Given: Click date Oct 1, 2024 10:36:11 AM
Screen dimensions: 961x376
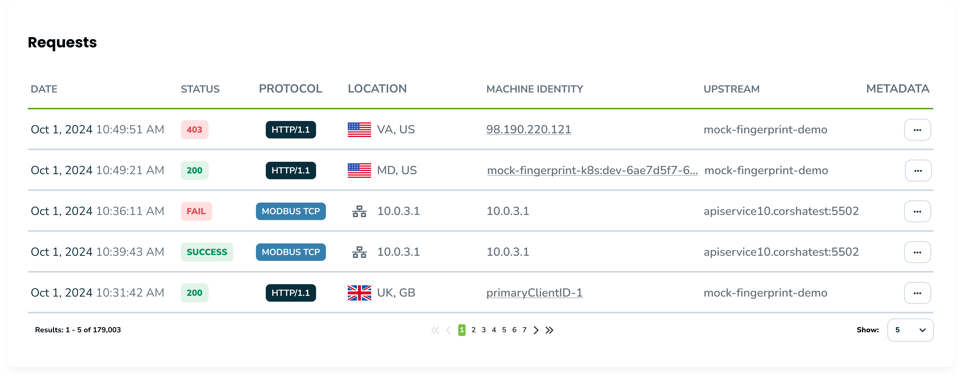Looking at the screenshot, I should pos(97,211).
